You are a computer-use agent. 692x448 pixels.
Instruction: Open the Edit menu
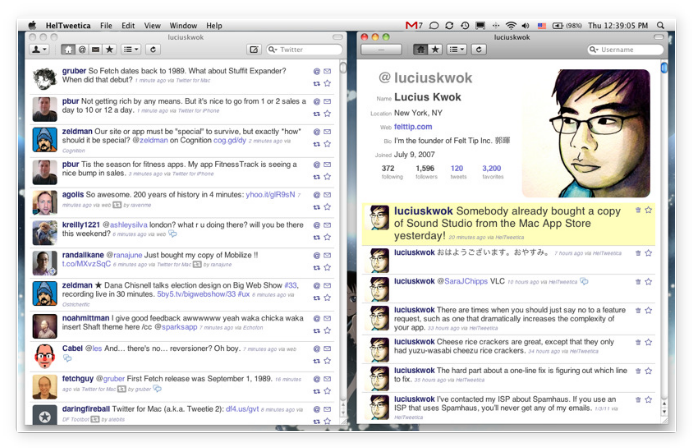128,26
